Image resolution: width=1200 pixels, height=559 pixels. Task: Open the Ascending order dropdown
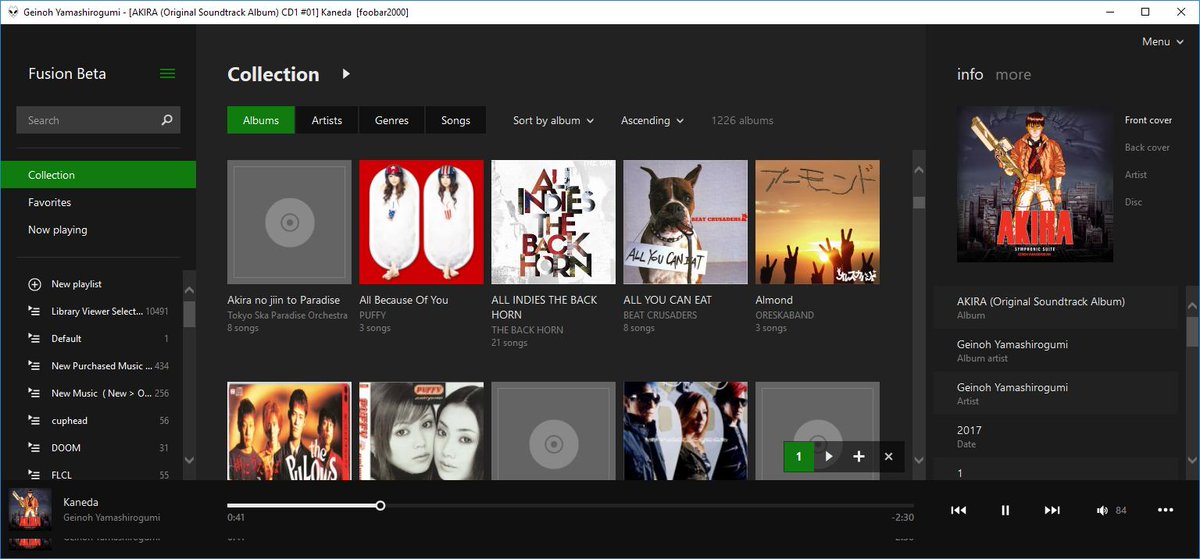[652, 120]
